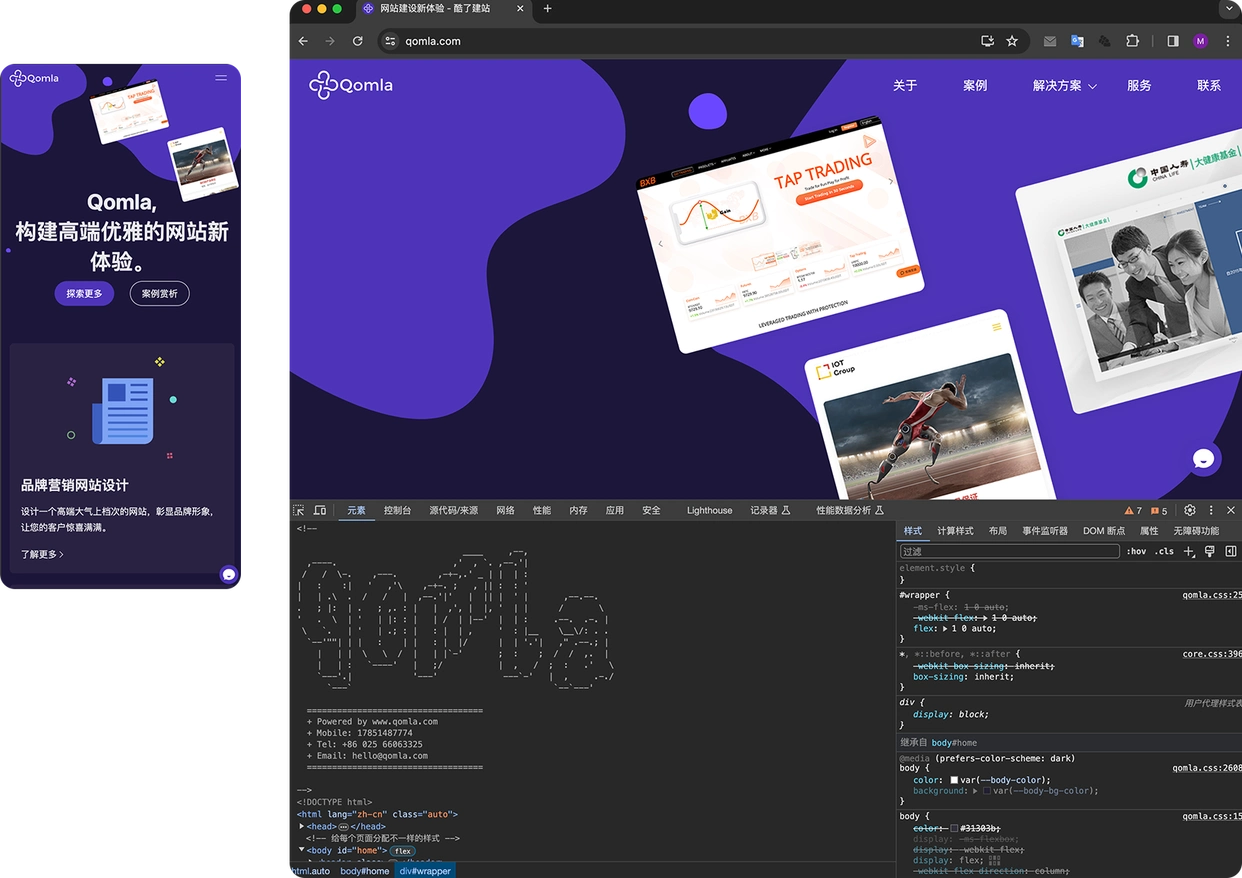The width and height of the screenshot is (1242, 878).
Task: Open the DevTools more options menu
Action: (x=1211, y=510)
